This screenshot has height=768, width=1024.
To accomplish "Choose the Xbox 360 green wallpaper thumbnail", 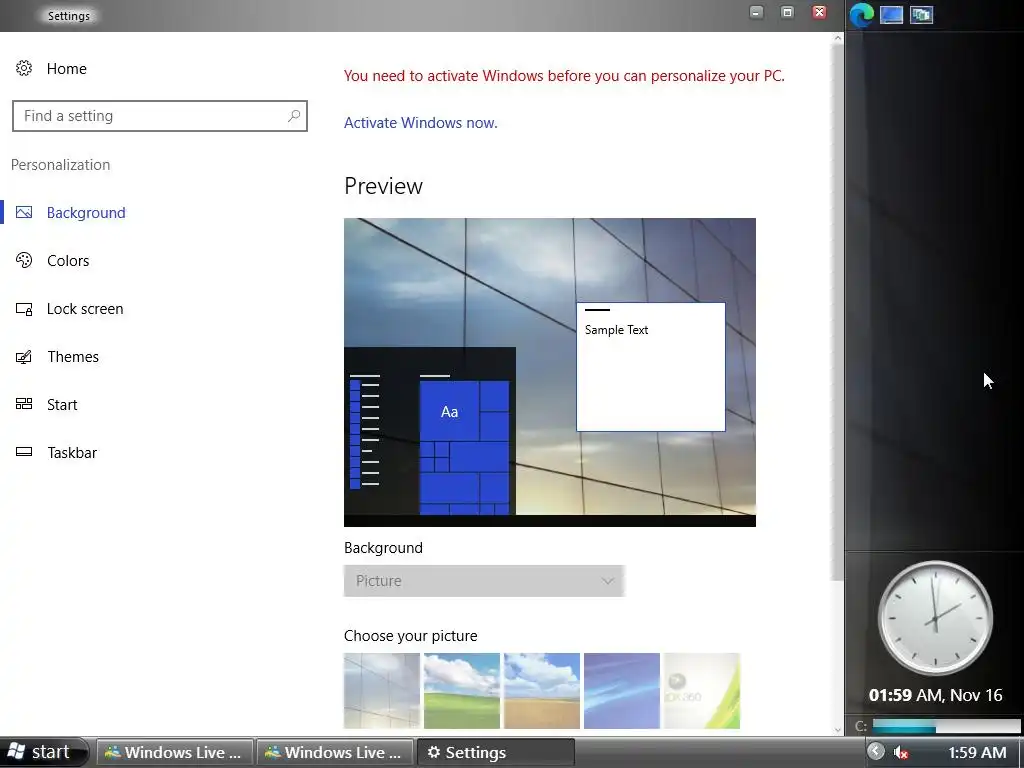I will pyautogui.click(x=701, y=691).
